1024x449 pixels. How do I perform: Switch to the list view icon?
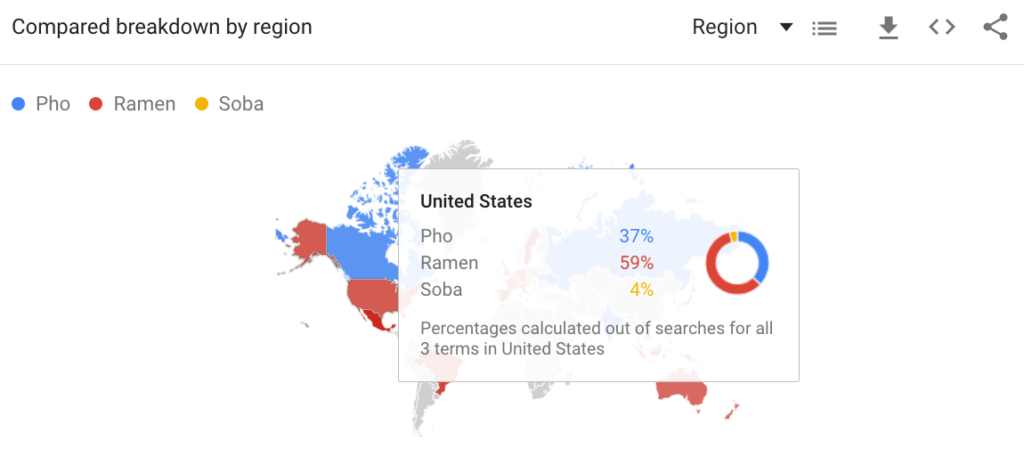[824, 28]
